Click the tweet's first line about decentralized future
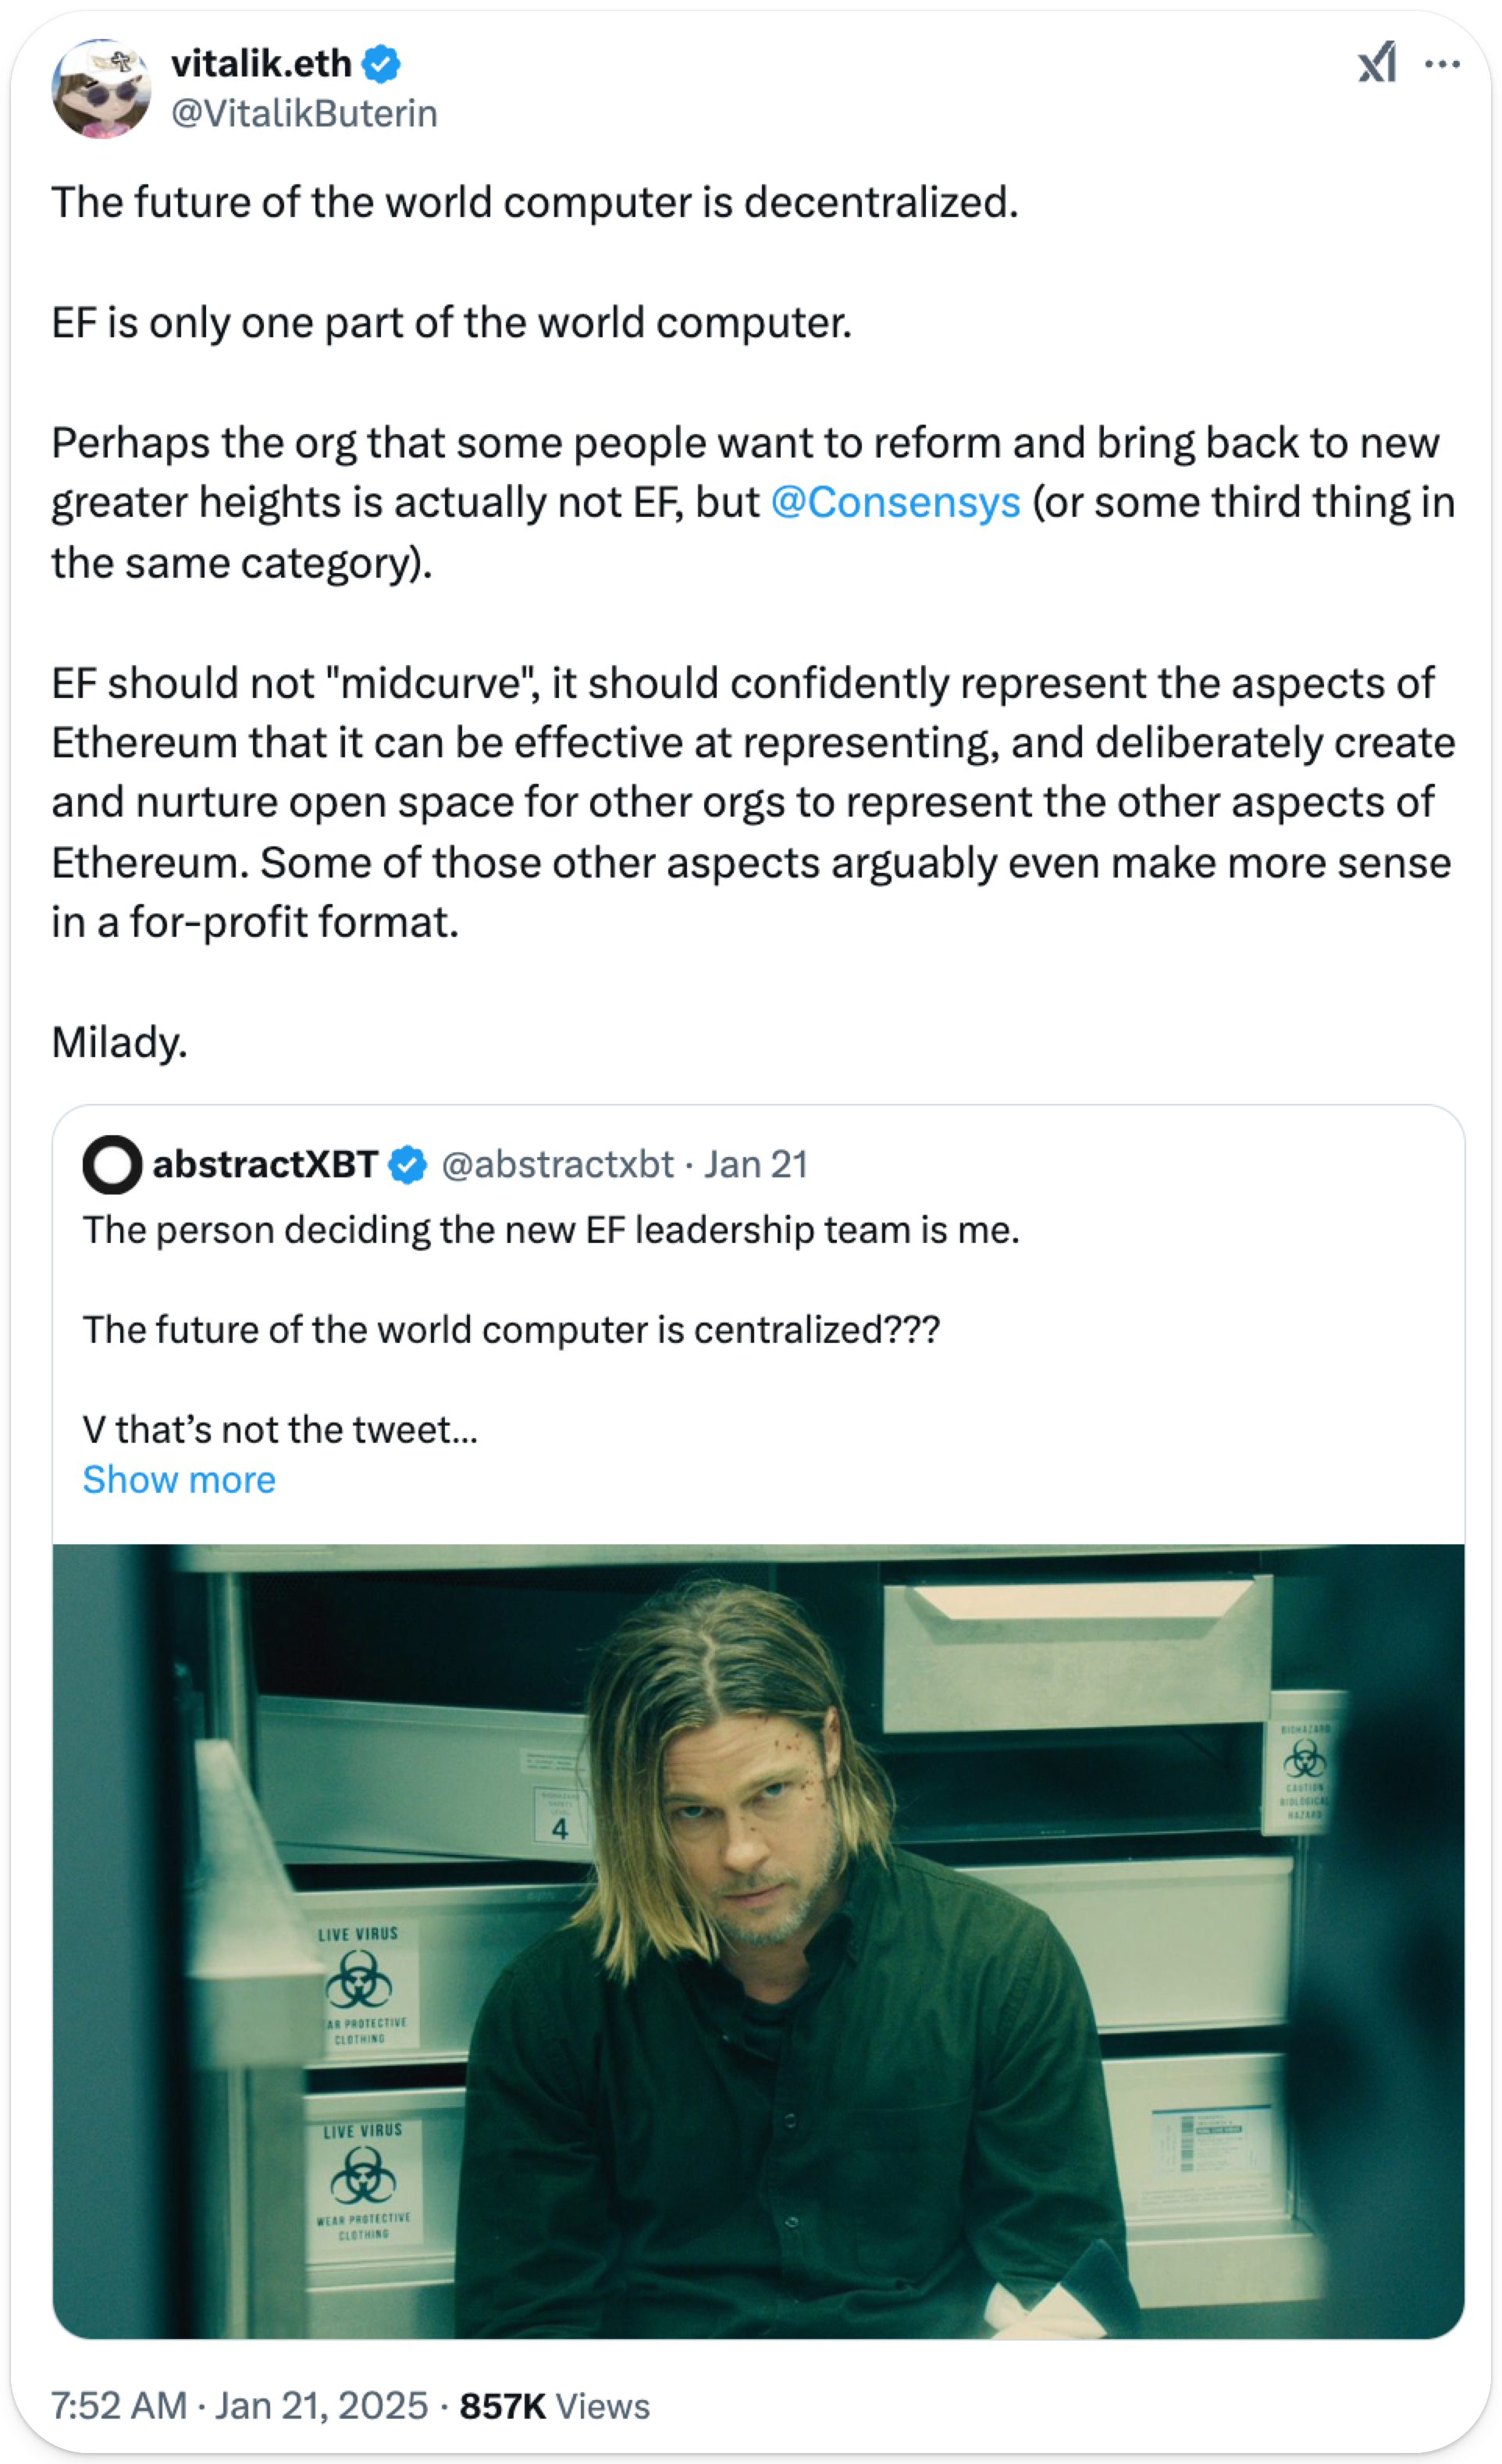The height and width of the screenshot is (2464, 1502). click(535, 202)
